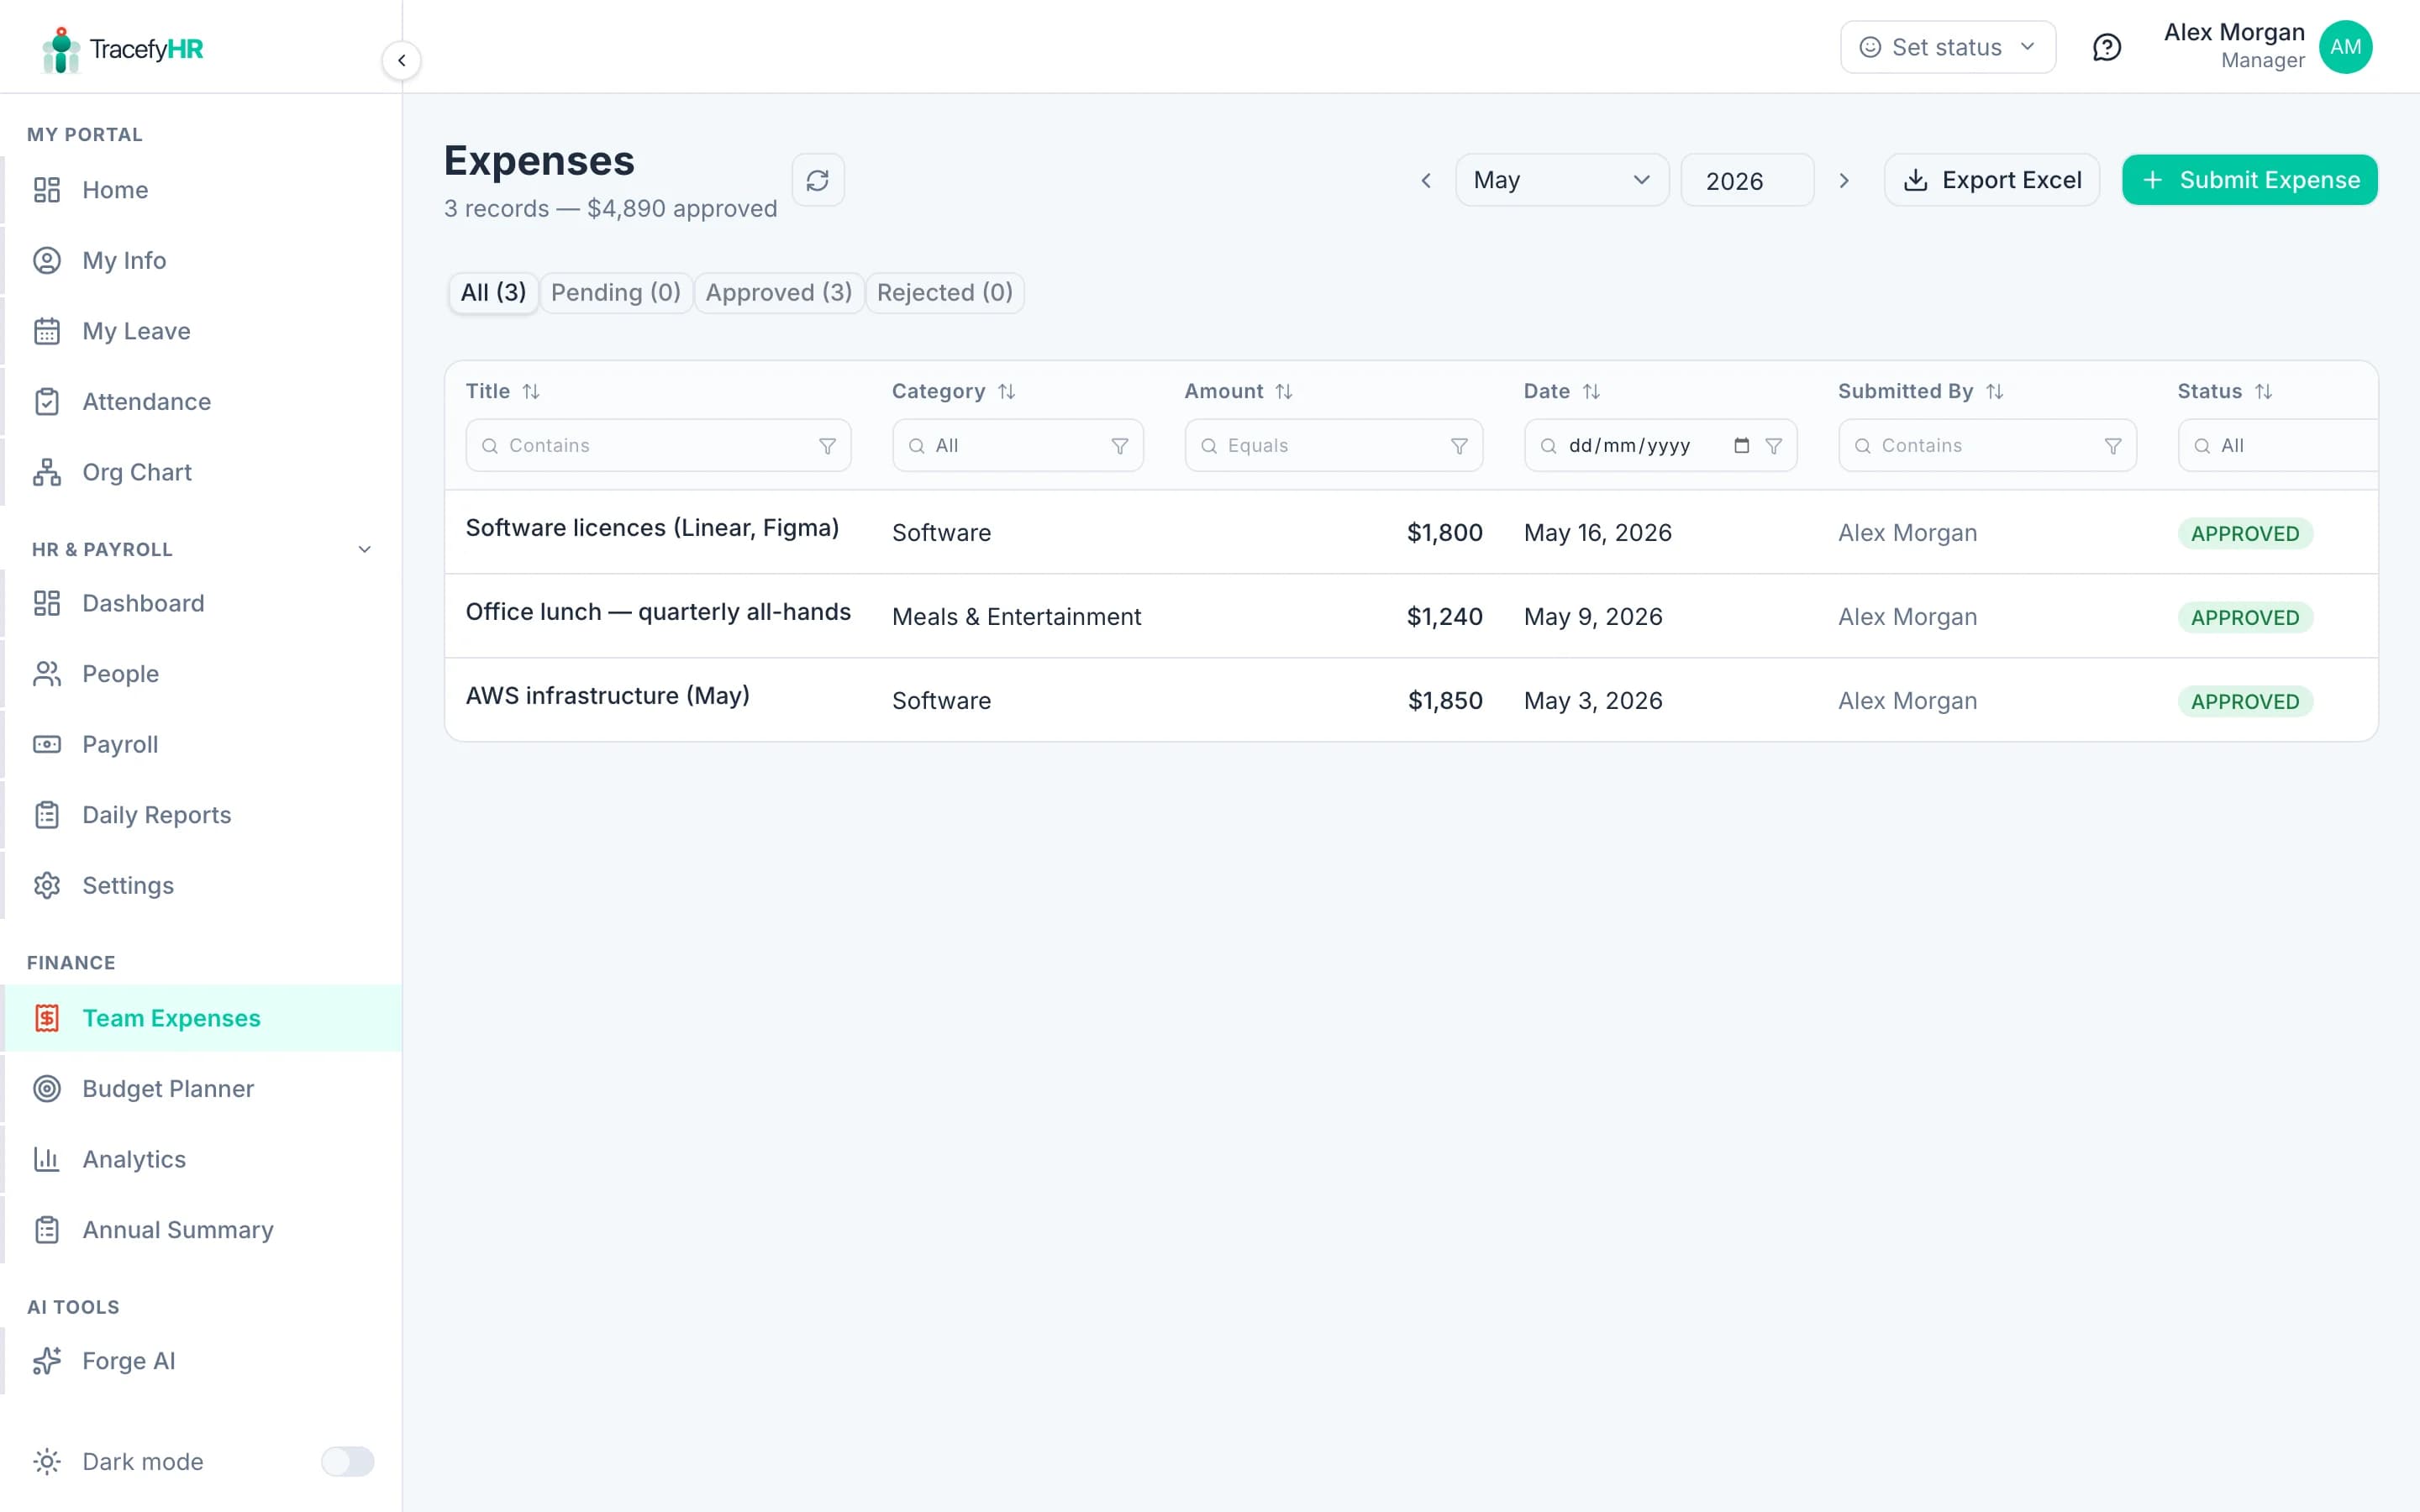The height and width of the screenshot is (1512, 2420).
Task: Open Software licences (Linear, Figma) row
Action: pos(1410,532)
